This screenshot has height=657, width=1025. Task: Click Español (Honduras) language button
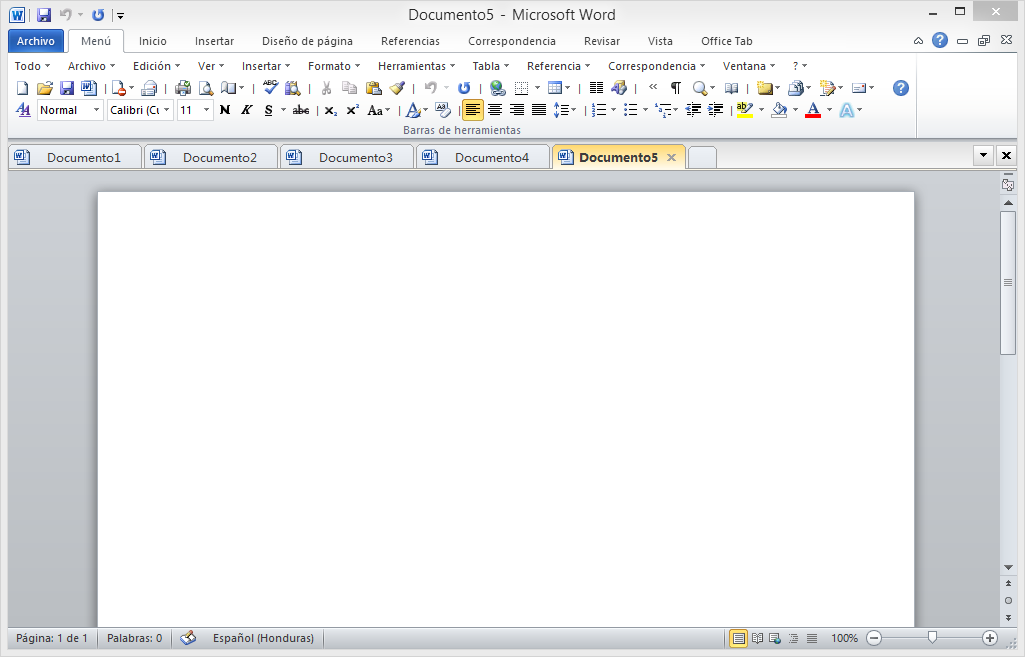[x=263, y=638]
